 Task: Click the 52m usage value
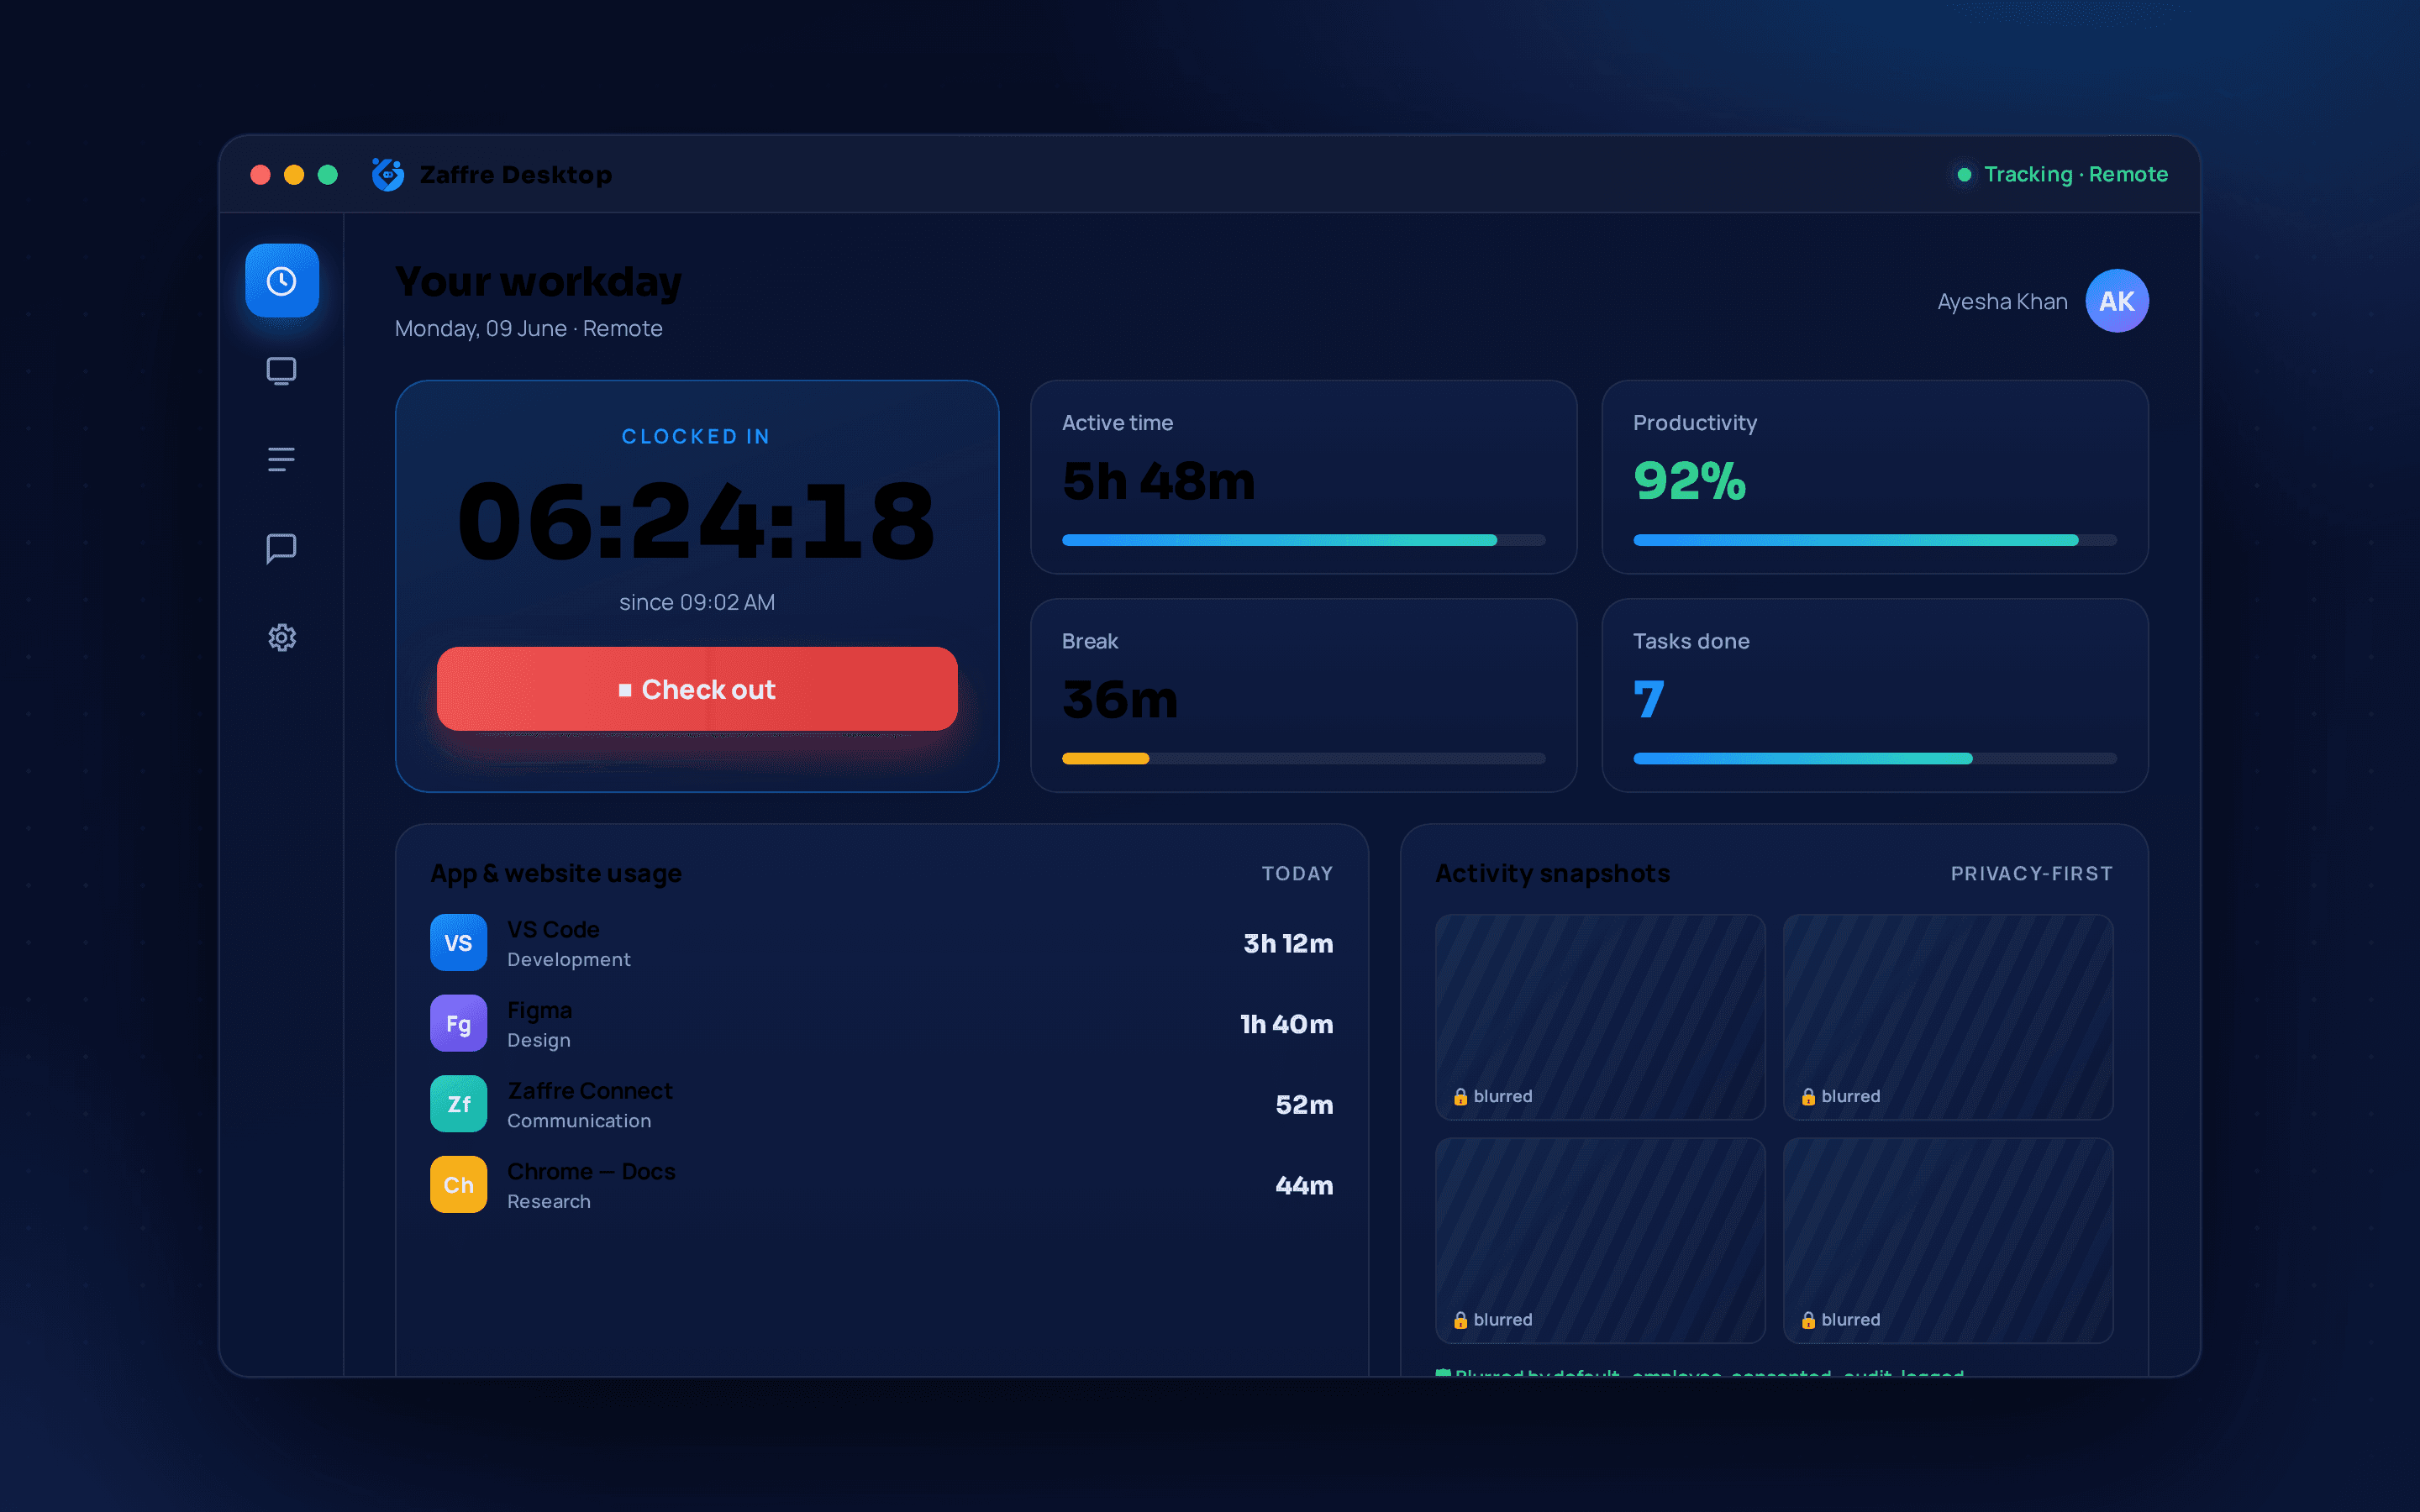[1304, 1105]
